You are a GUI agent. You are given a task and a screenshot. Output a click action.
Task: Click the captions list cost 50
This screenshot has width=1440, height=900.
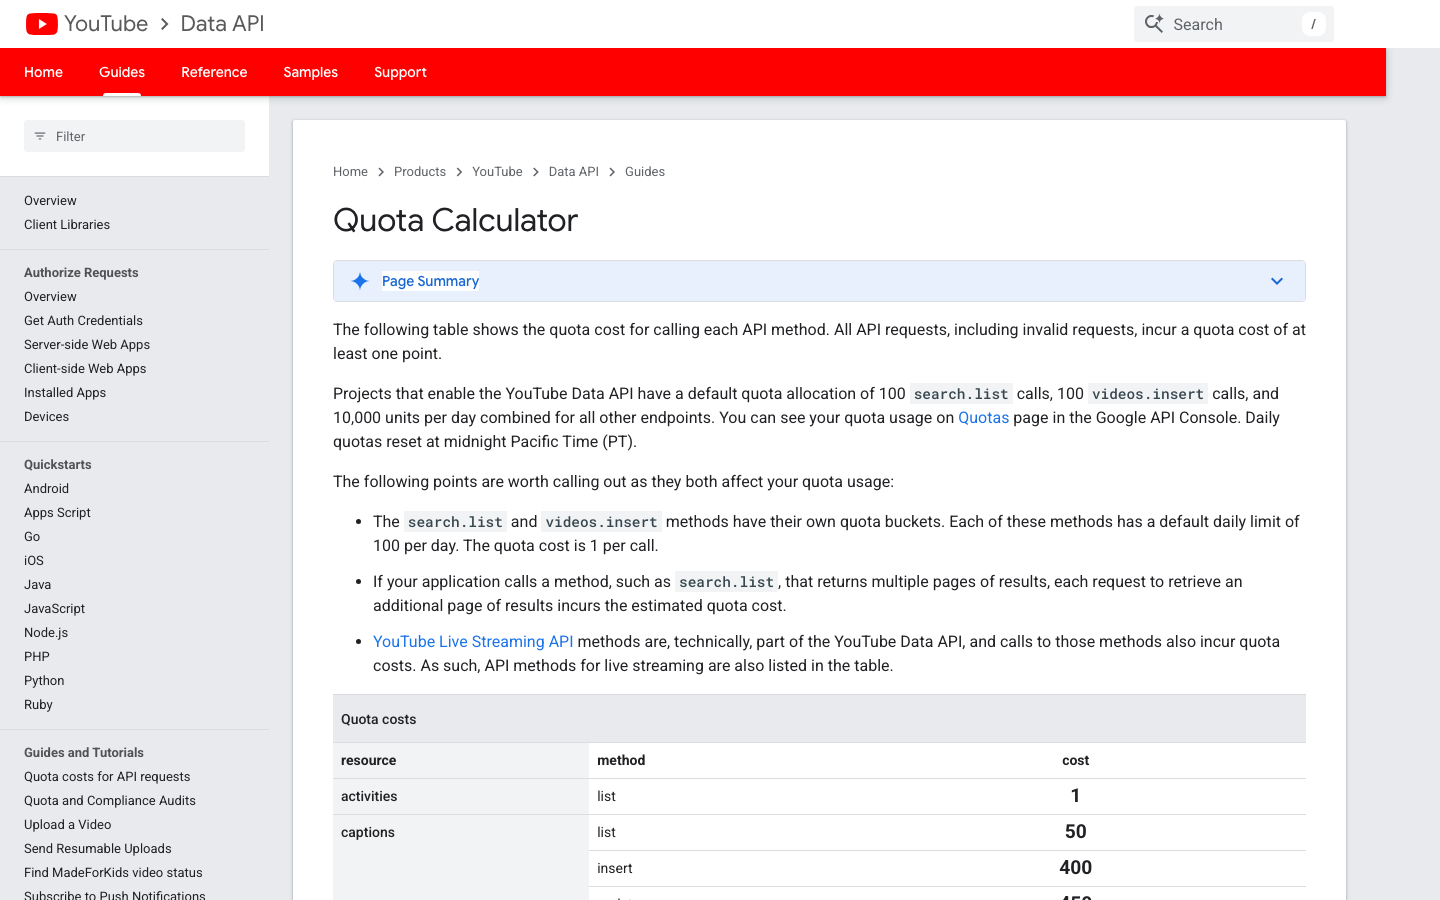(x=1075, y=832)
